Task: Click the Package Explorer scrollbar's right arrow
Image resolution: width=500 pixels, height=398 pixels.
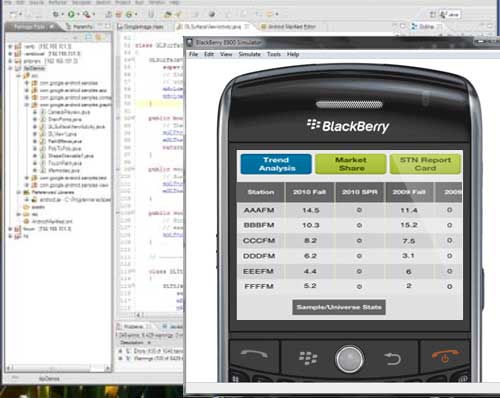Action: point(107,368)
